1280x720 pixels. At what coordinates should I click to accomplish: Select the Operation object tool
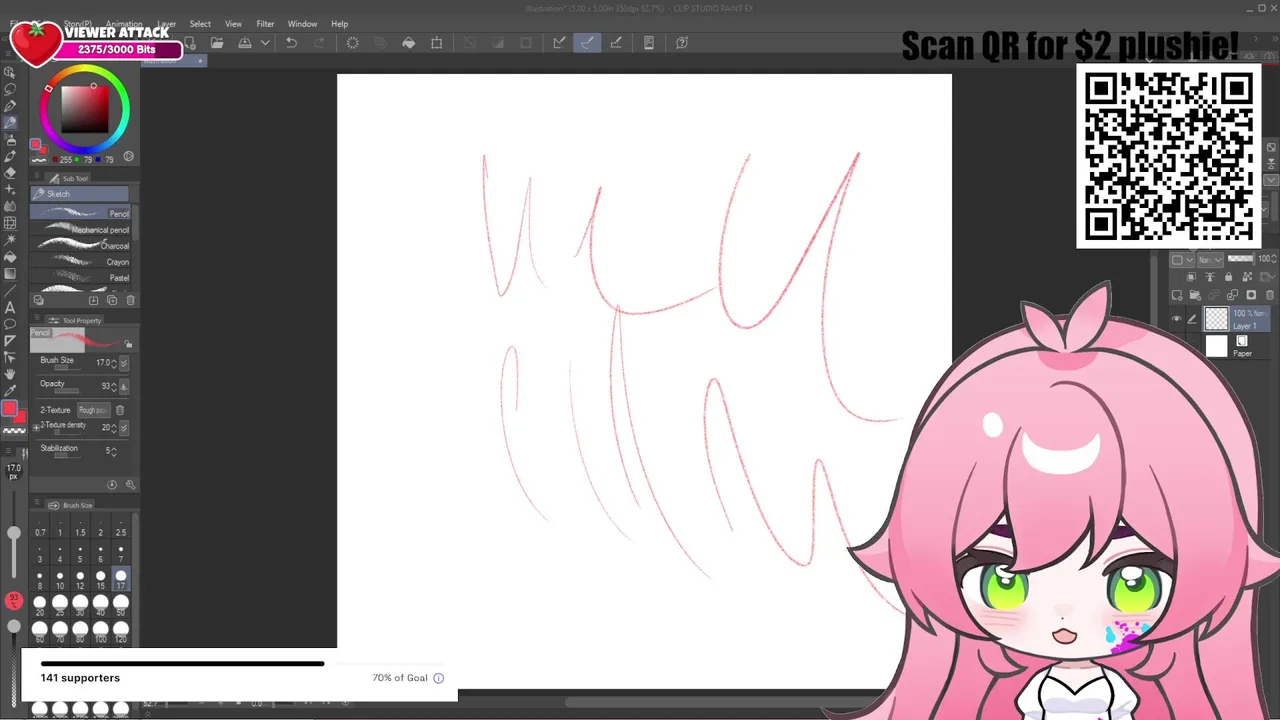[10, 72]
